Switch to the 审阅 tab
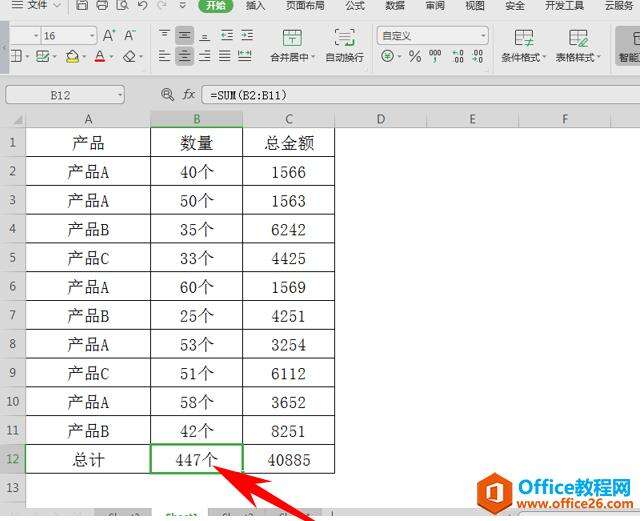The width and height of the screenshot is (640, 521). click(x=435, y=5)
